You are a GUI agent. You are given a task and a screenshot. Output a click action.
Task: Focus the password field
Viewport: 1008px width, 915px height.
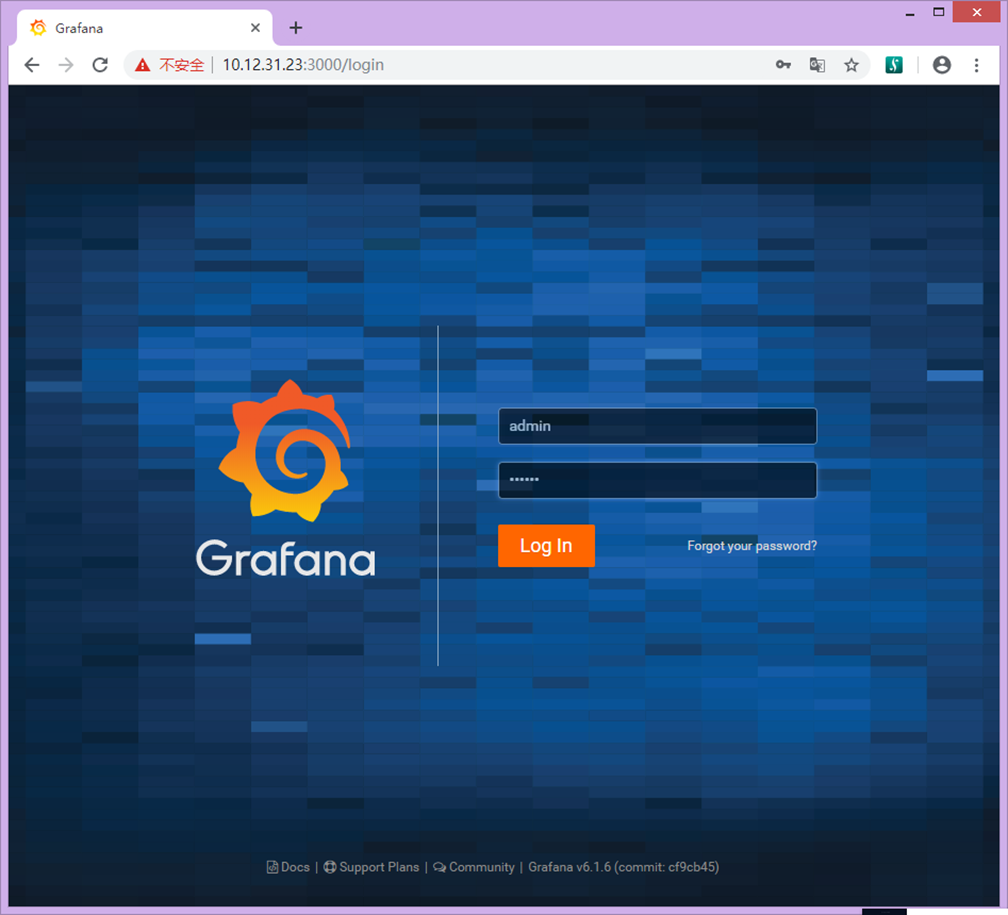click(x=657, y=480)
